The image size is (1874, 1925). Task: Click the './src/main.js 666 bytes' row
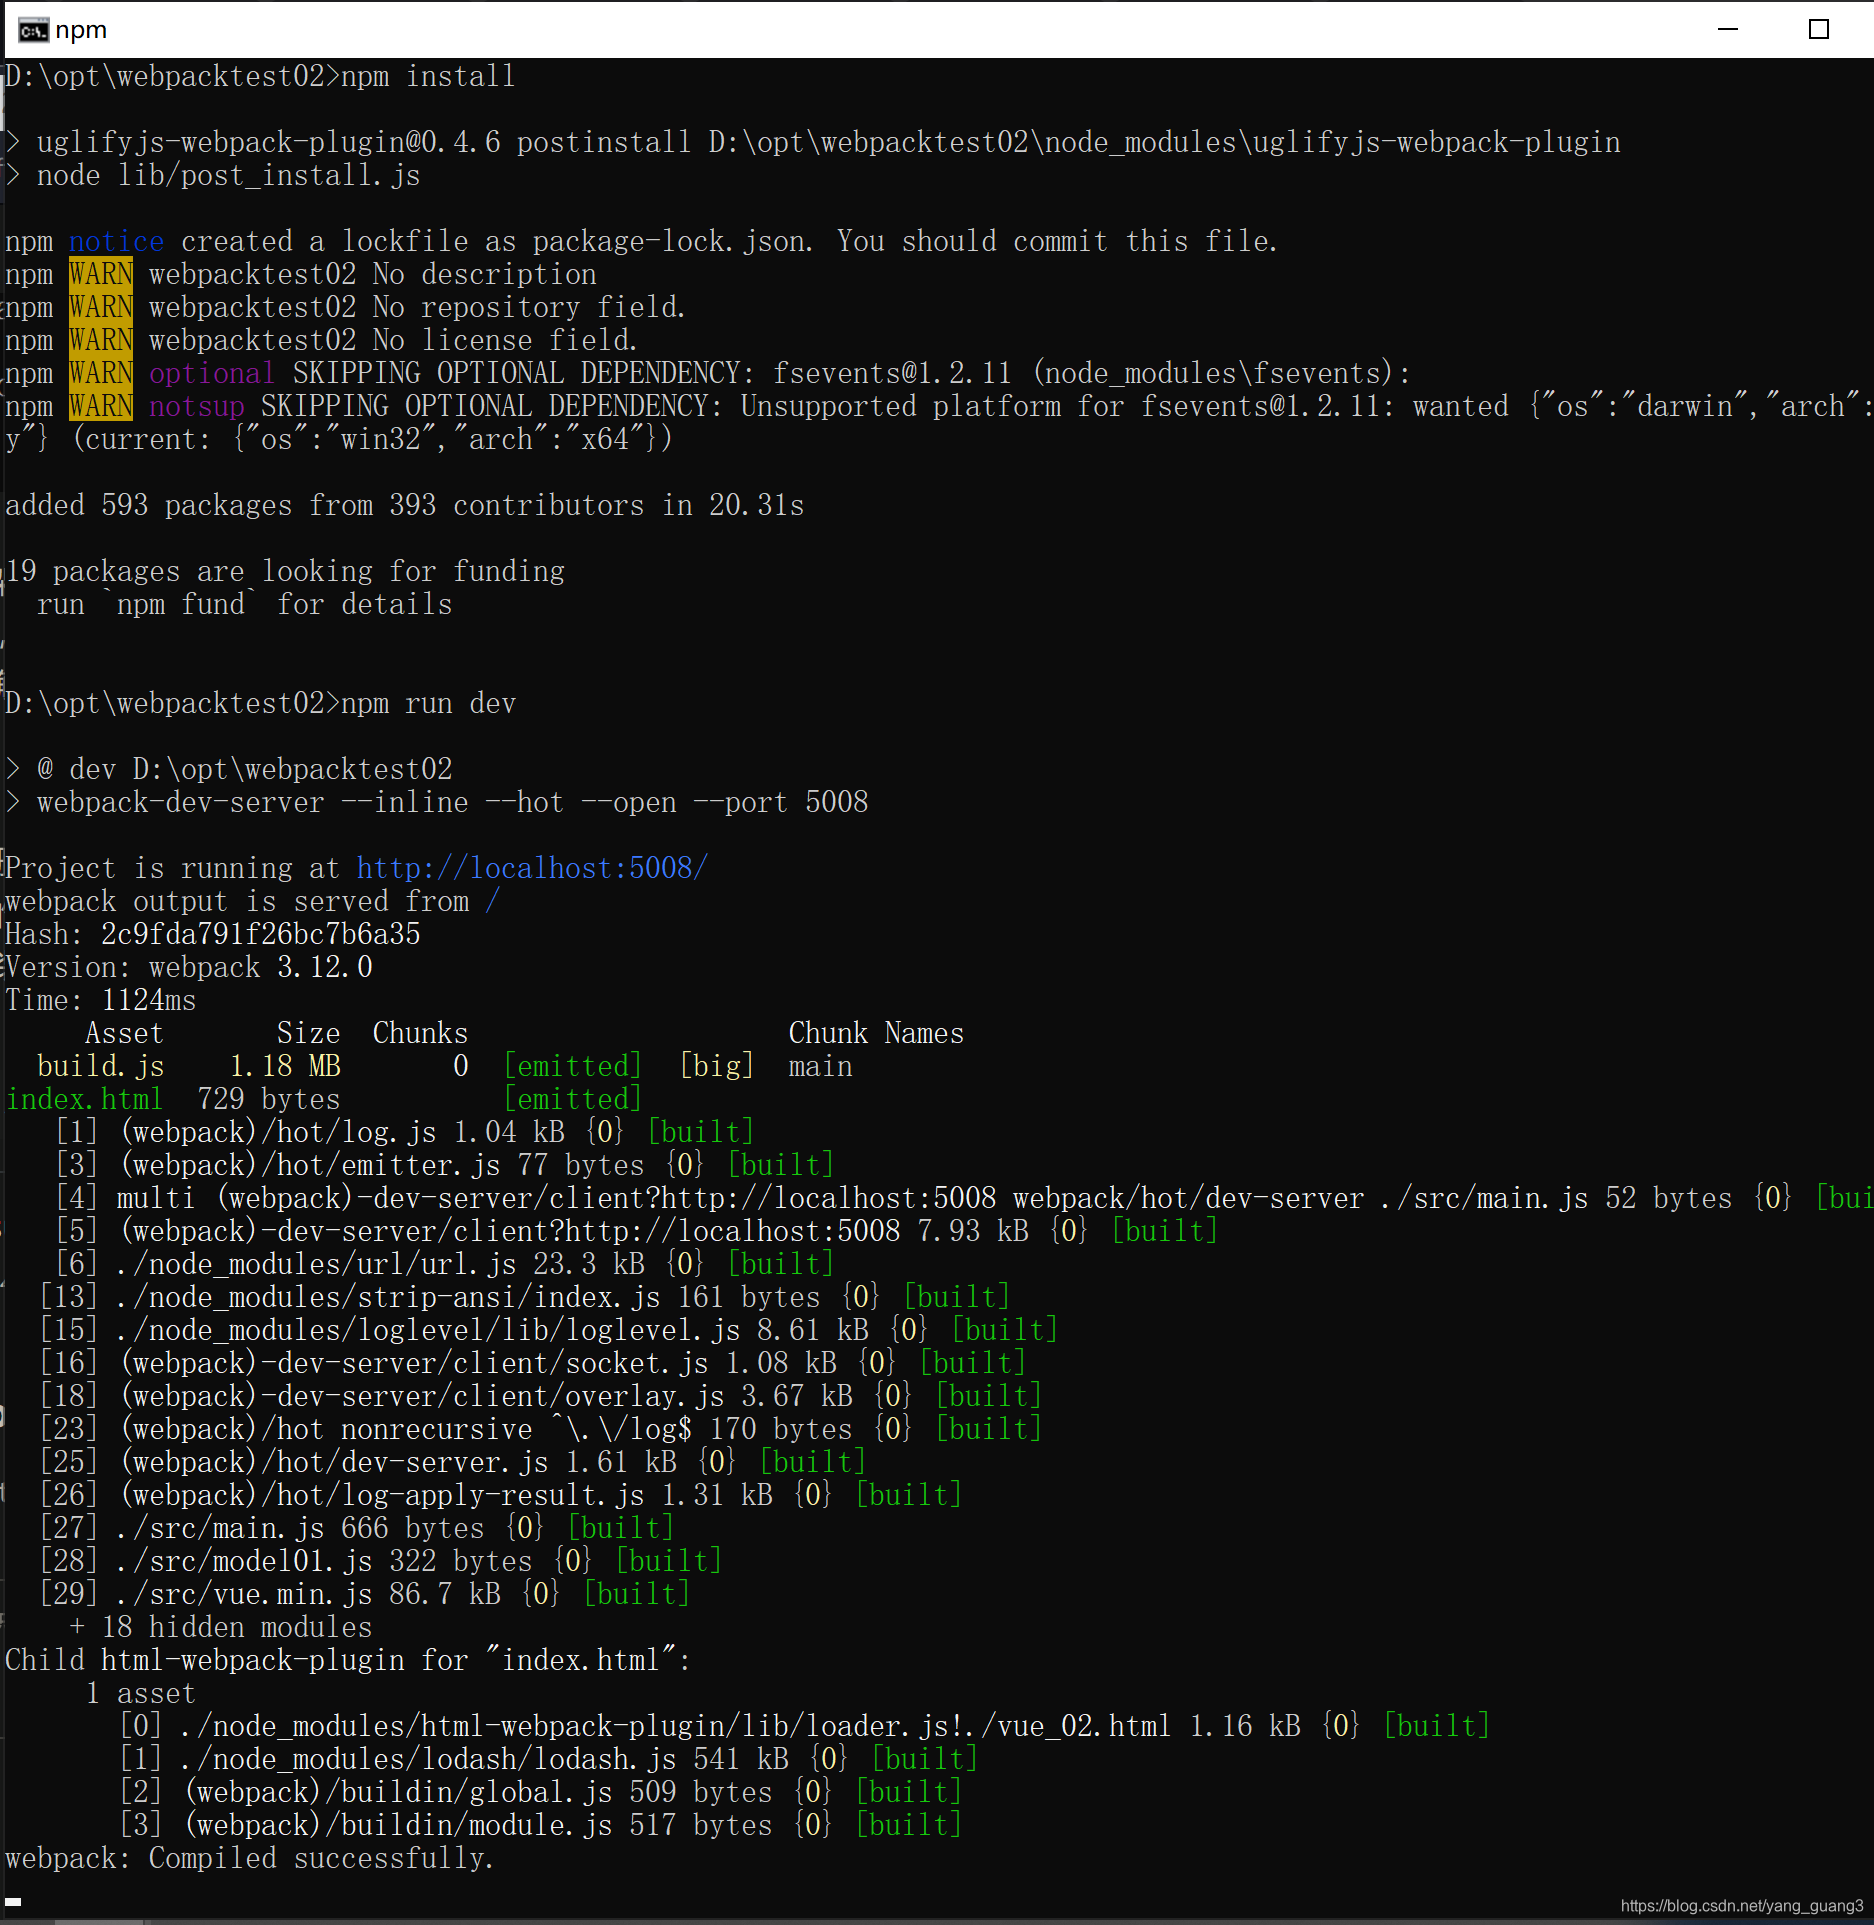click(x=356, y=1528)
